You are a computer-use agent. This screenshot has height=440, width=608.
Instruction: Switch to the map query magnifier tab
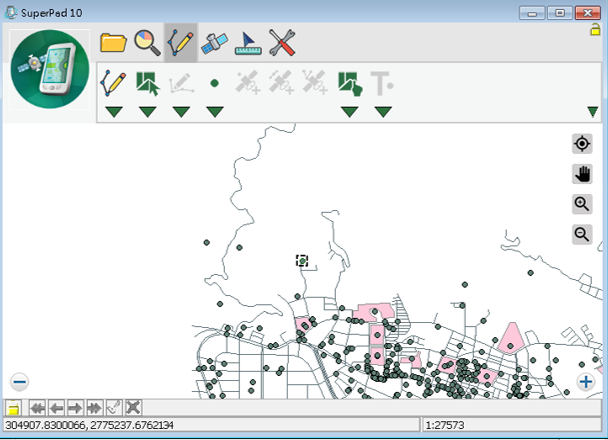146,43
